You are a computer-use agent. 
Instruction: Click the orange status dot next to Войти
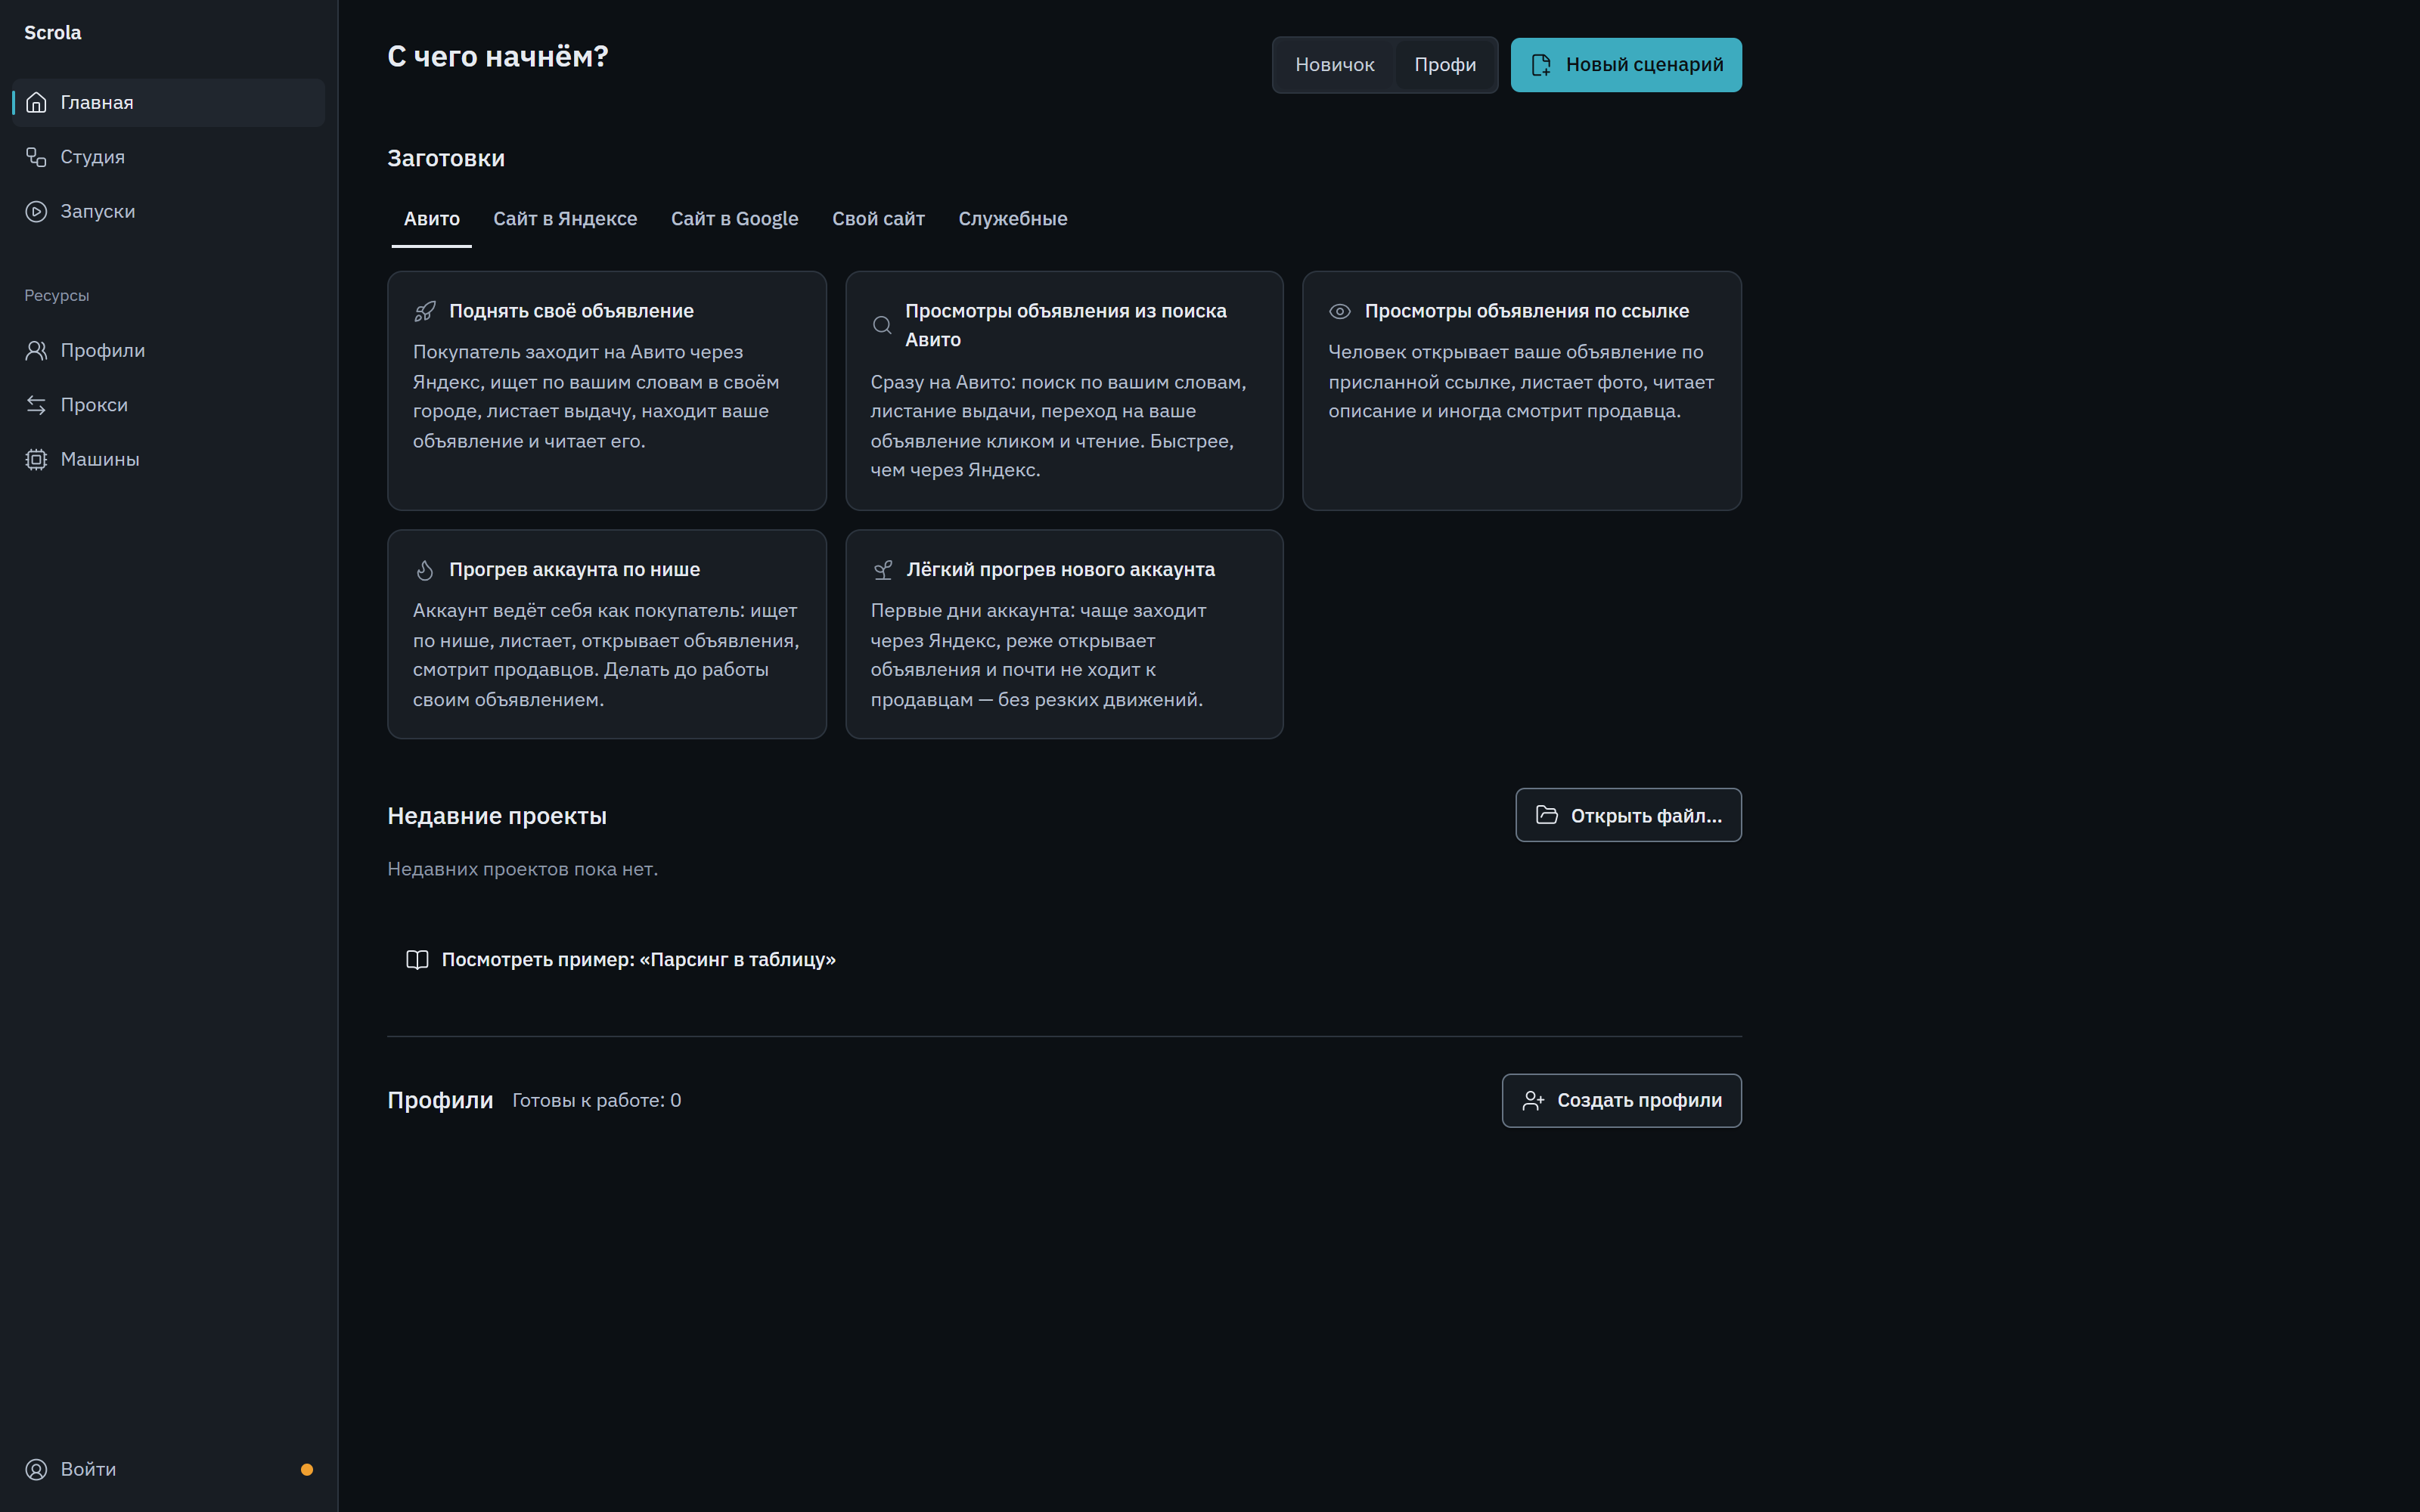[307, 1469]
